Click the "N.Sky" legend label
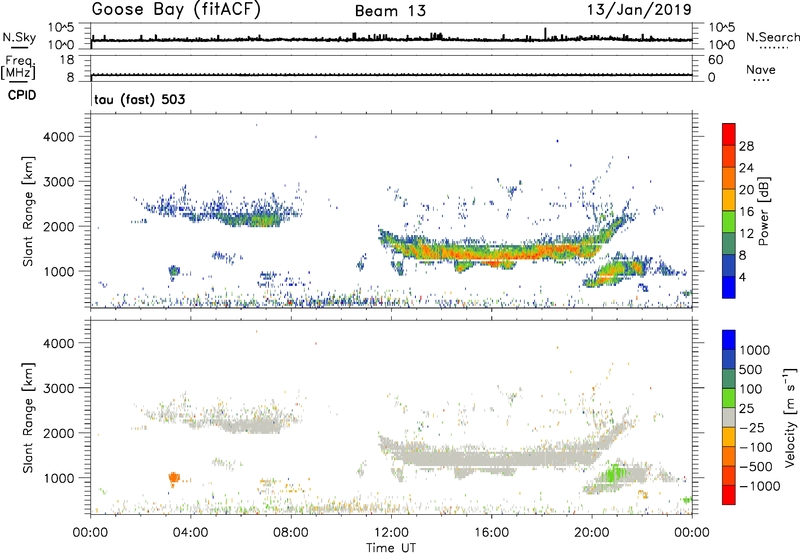800x554 pixels. 19,37
